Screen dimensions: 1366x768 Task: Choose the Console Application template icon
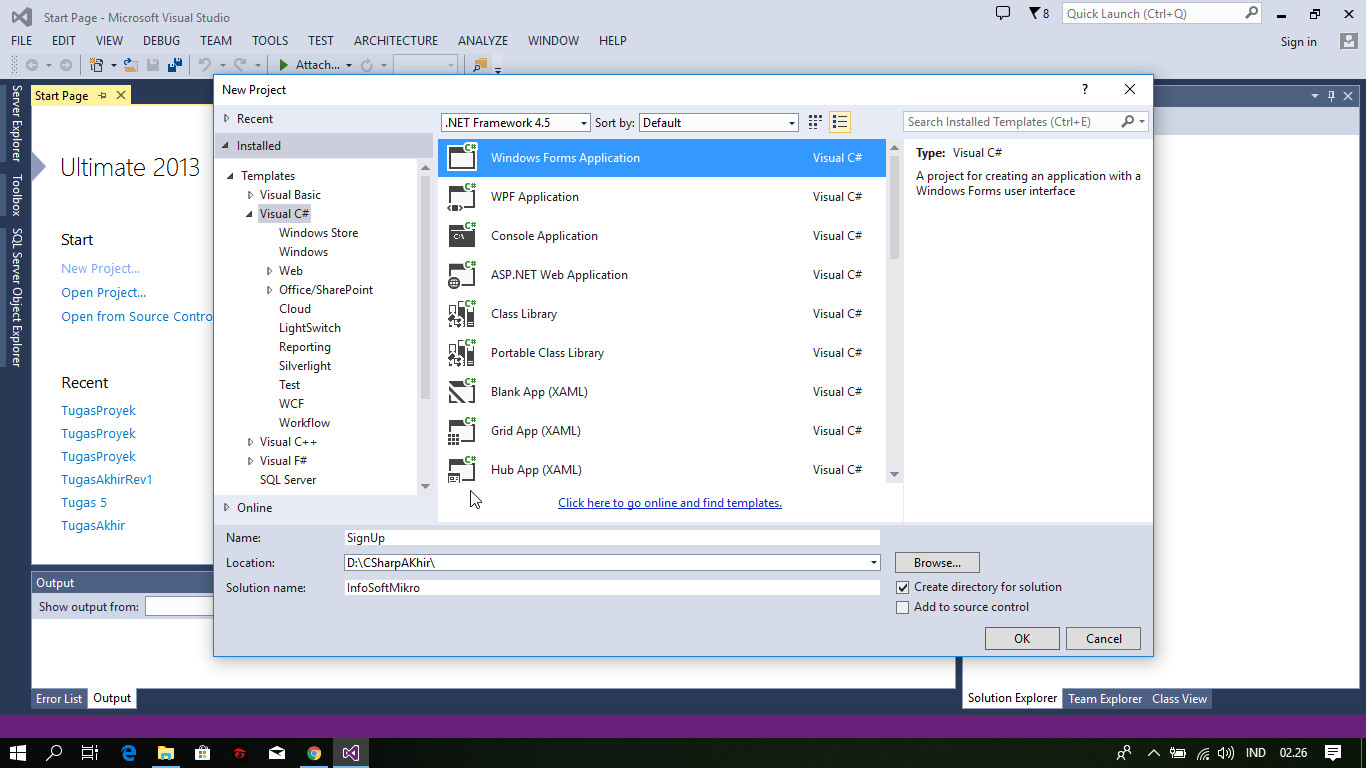pos(462,235)
